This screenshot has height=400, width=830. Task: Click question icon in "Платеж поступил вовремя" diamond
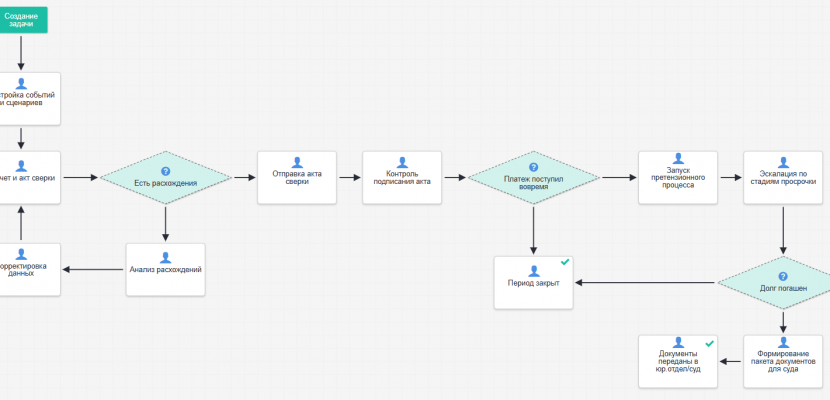click(x=534, y=168)
